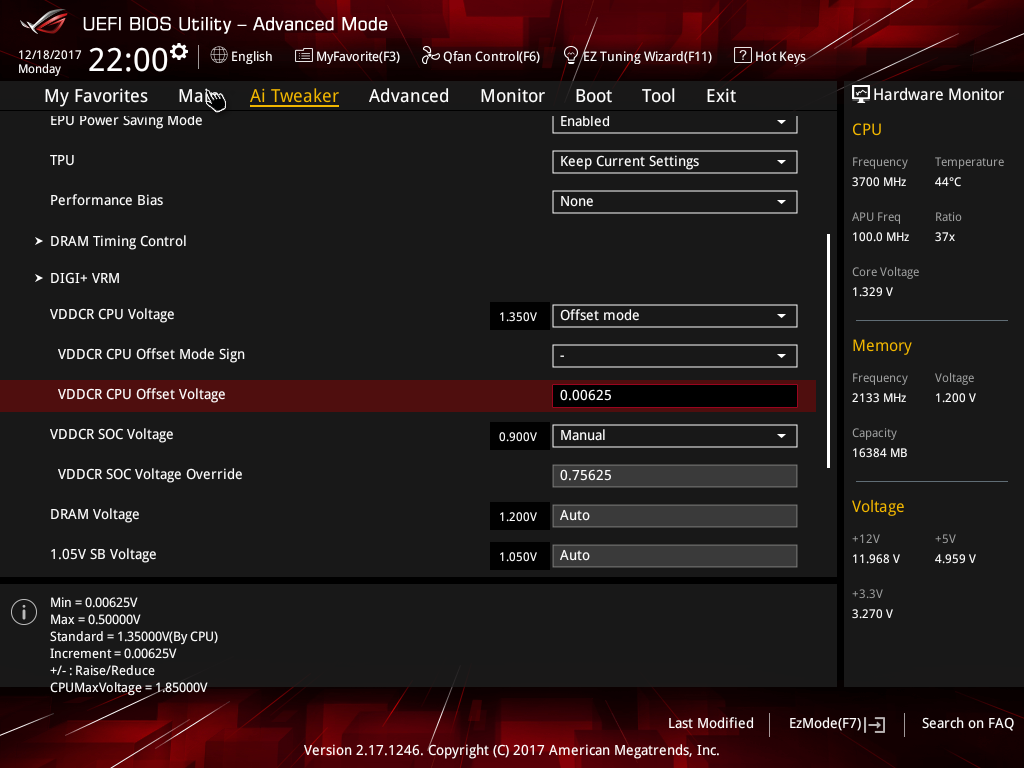Click the 1.350V CPU voltage readout
1024x768 pixels.
[518, 317]
